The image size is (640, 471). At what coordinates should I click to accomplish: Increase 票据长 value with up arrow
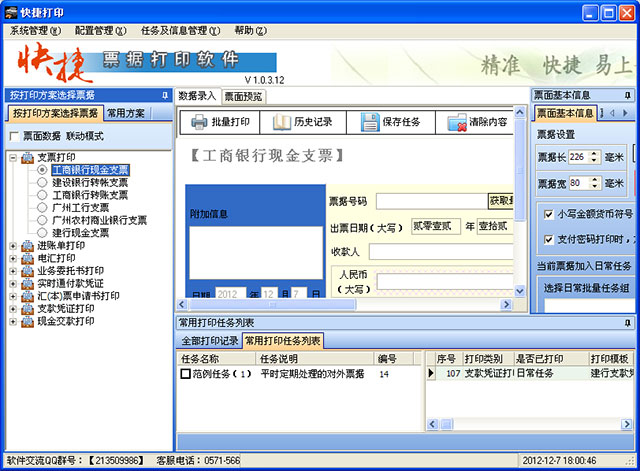pos(594,154)
